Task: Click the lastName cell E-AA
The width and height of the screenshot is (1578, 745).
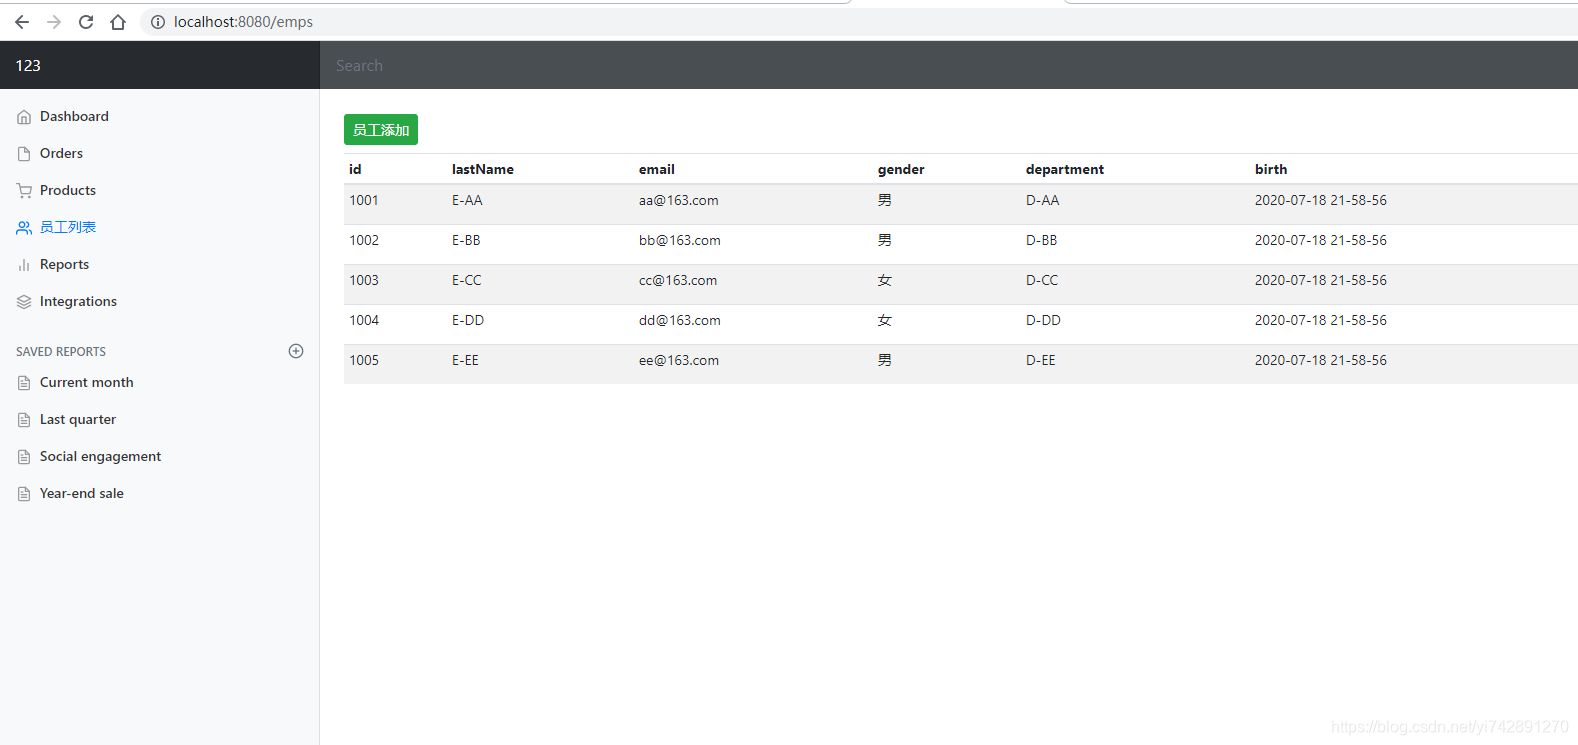Action: coord(467,200)
